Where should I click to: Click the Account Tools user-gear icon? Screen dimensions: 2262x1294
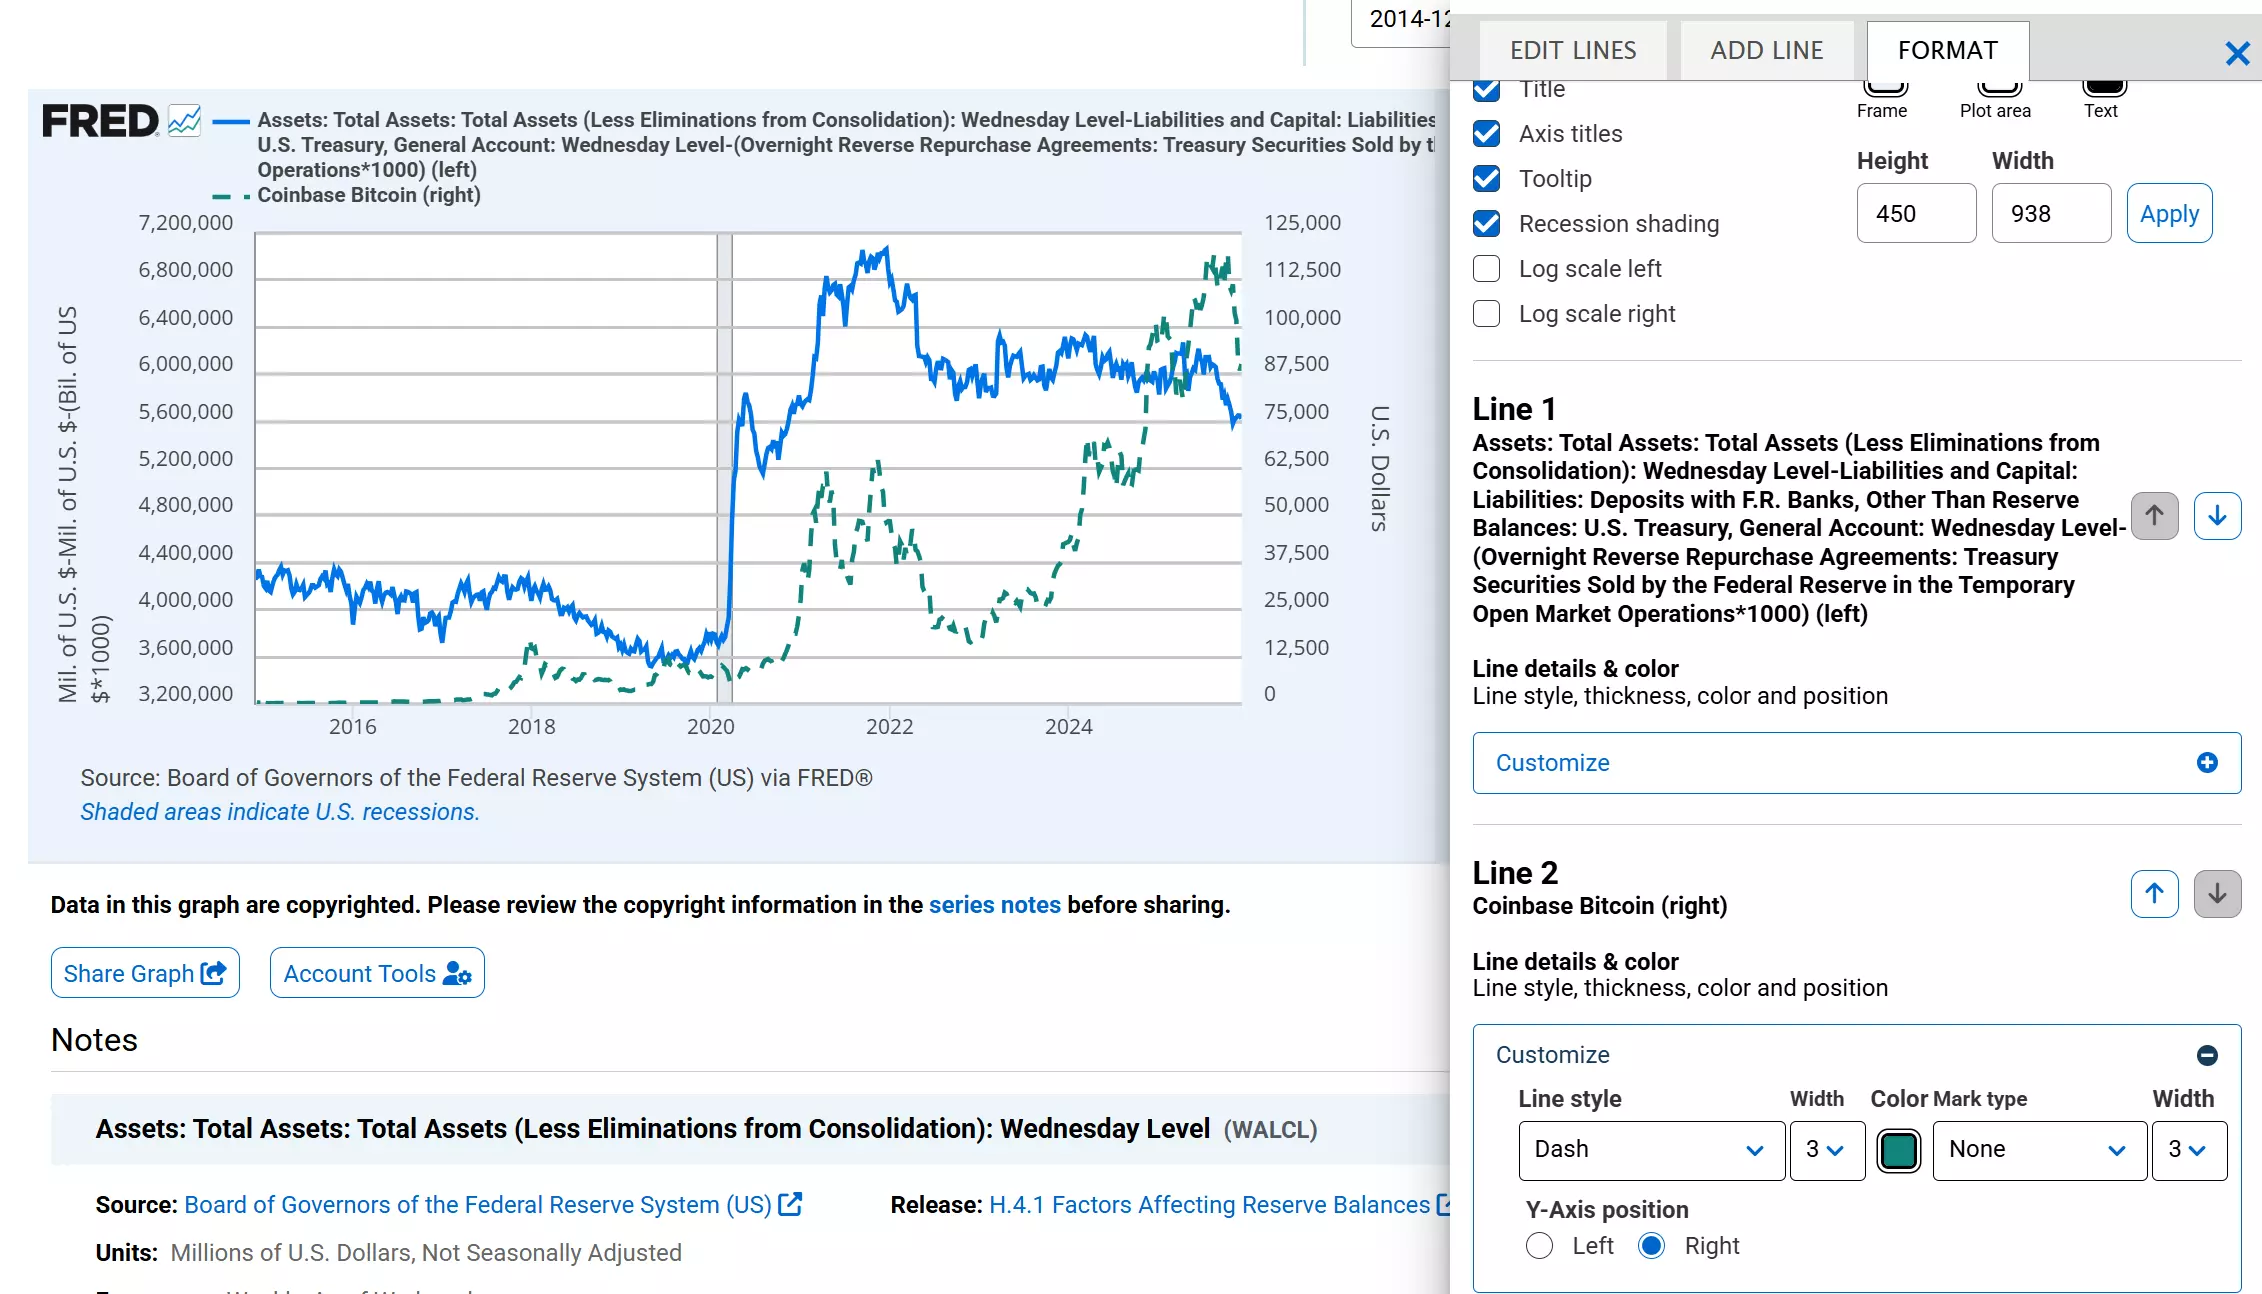457,973
